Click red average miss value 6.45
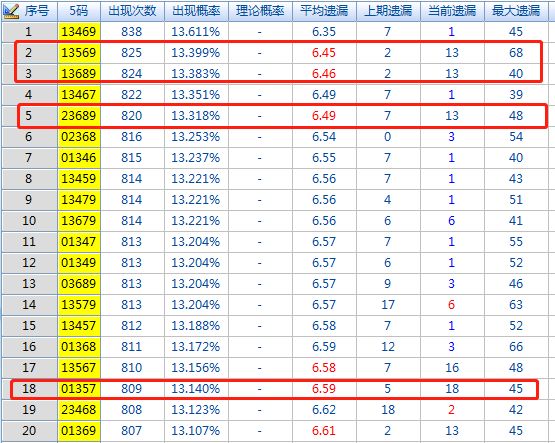The width and height of the screenshot is (555, 443). (324, 53)
